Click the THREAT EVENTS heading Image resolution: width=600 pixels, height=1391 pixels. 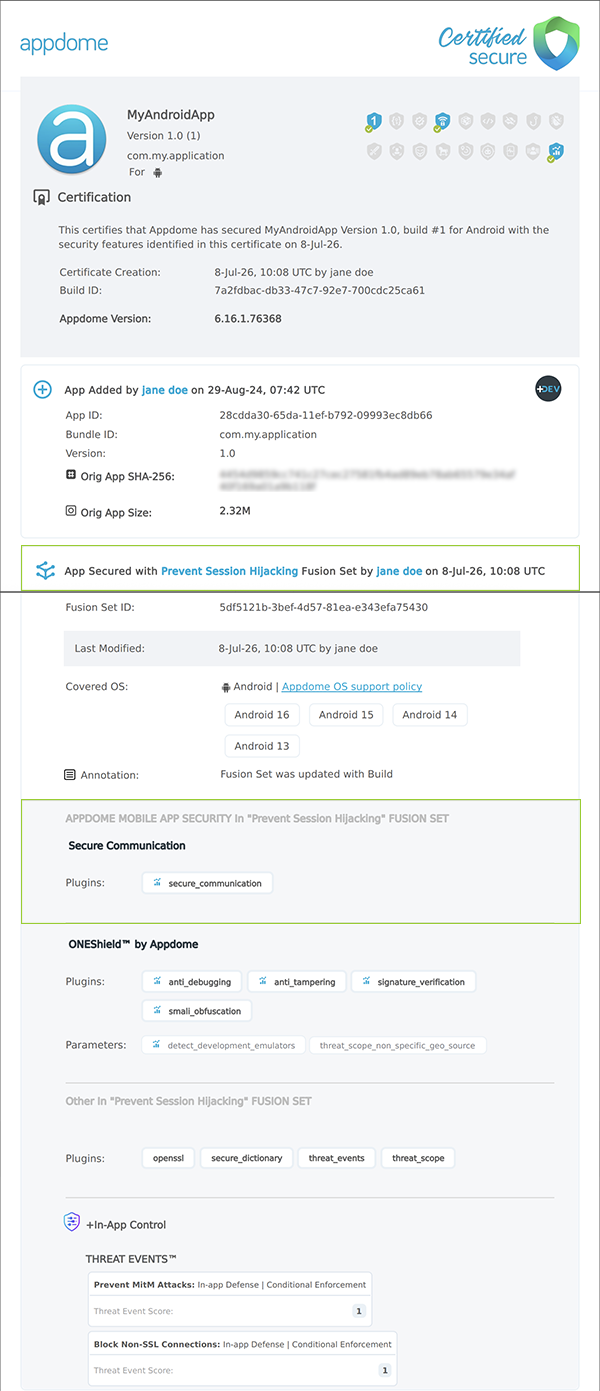[x=131, y=1259]
